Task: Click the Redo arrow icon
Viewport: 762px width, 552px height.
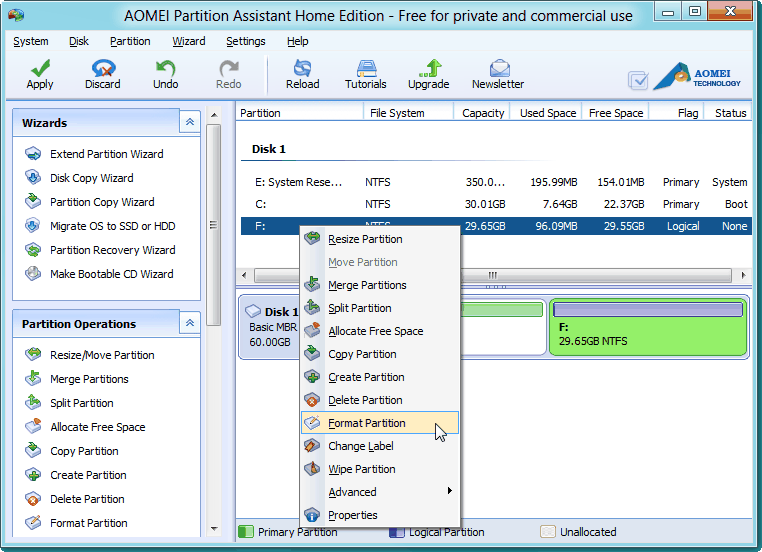Action: [228, 69]
